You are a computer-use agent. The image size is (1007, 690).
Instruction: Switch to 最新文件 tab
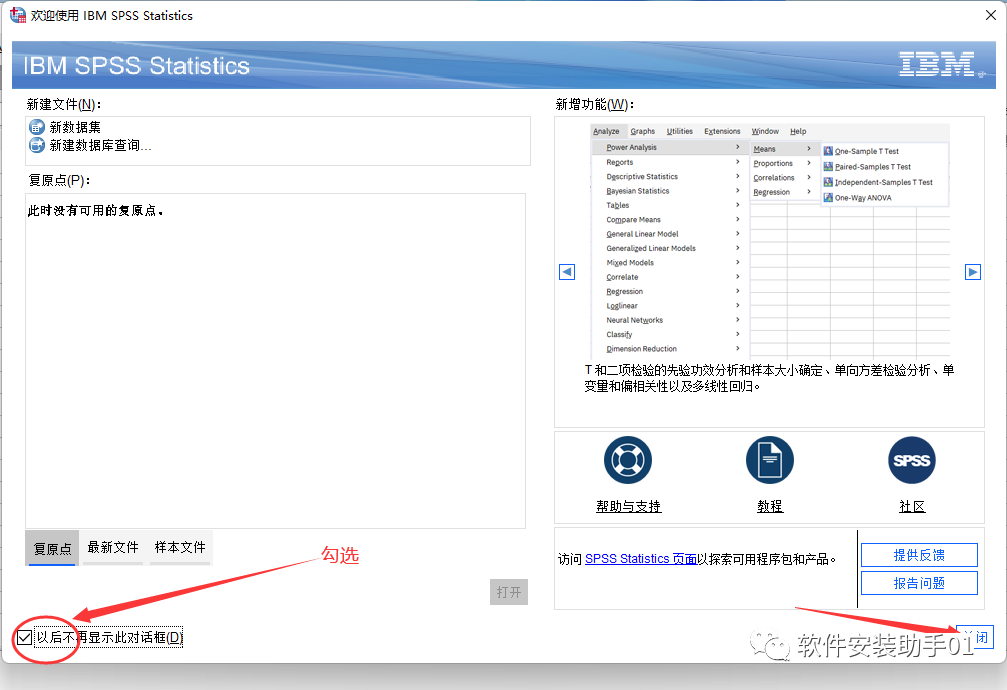tap(113, 547)
